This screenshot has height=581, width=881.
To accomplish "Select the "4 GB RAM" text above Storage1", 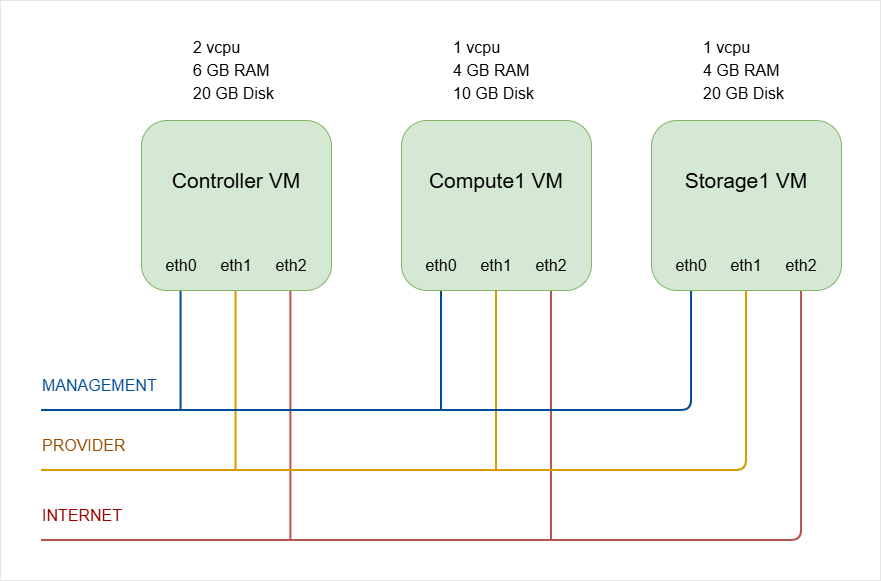I will pyautogui.click(x=741, y=70).
